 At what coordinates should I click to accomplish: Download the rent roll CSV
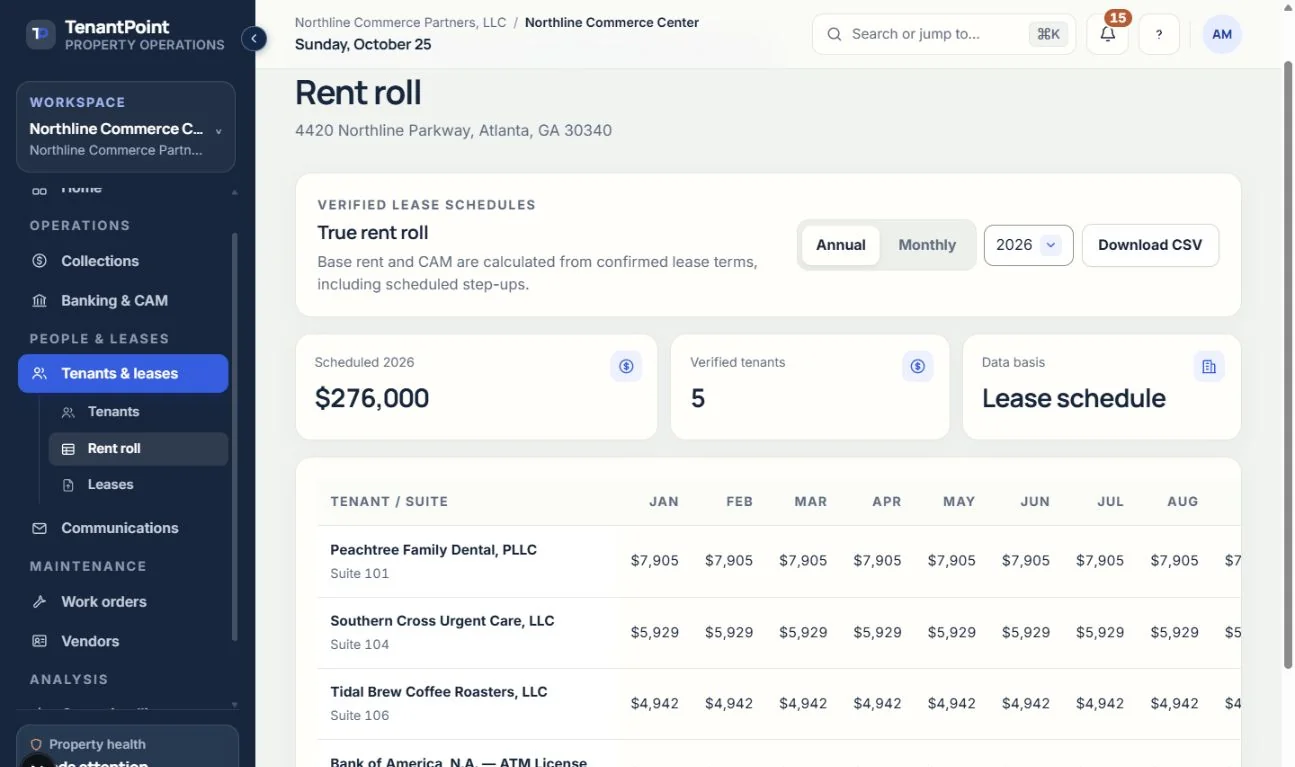1150,245
